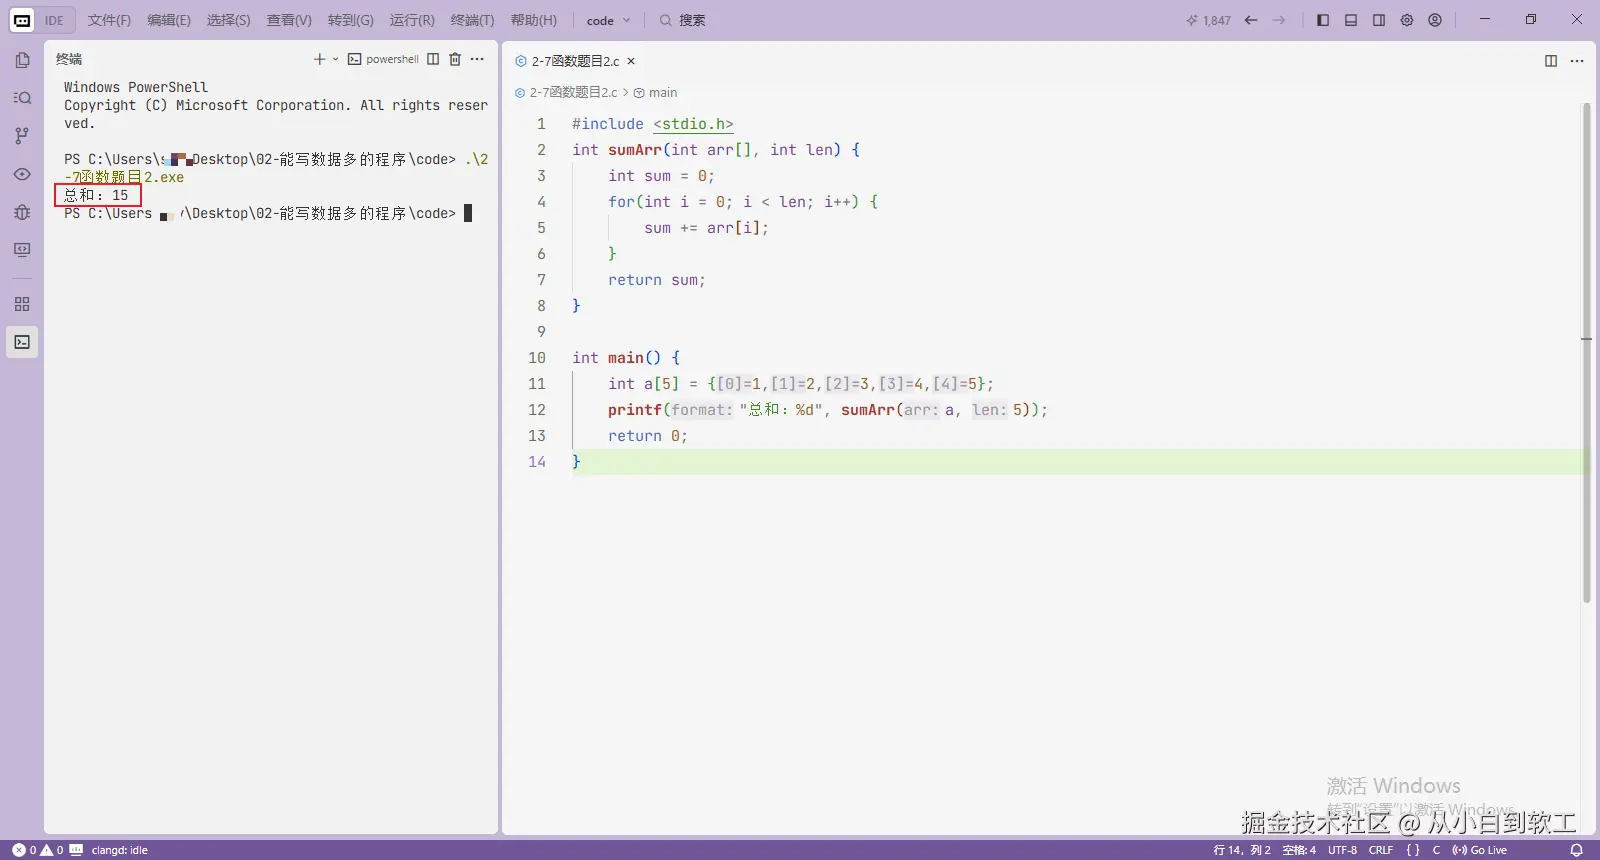Open the main symbol breadcrumb
Viewport: 1600px width, 860px height.
655,92
